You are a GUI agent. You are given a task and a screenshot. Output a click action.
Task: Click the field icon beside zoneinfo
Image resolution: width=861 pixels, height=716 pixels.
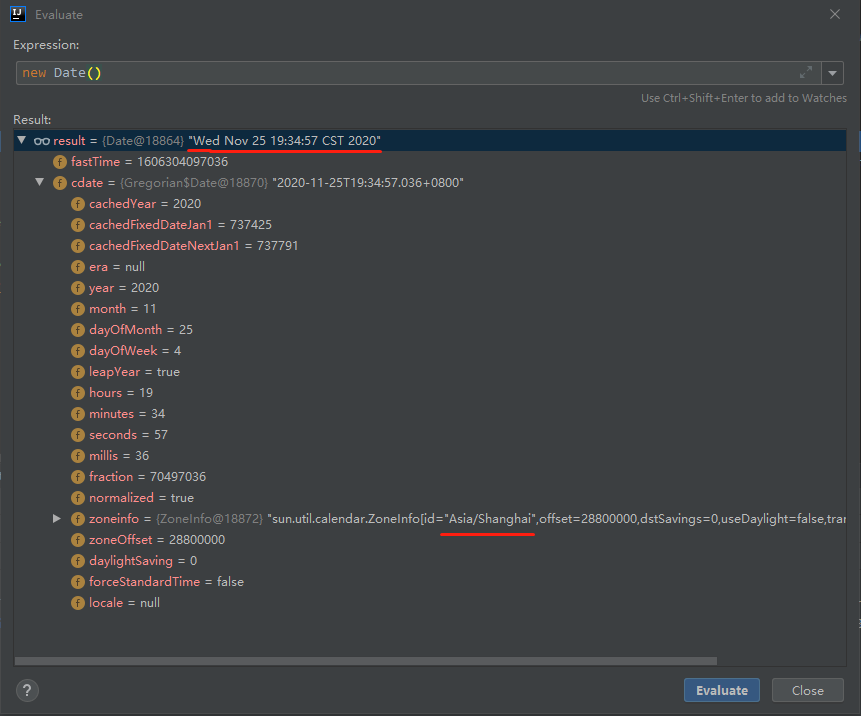click(x=77, y=518)
